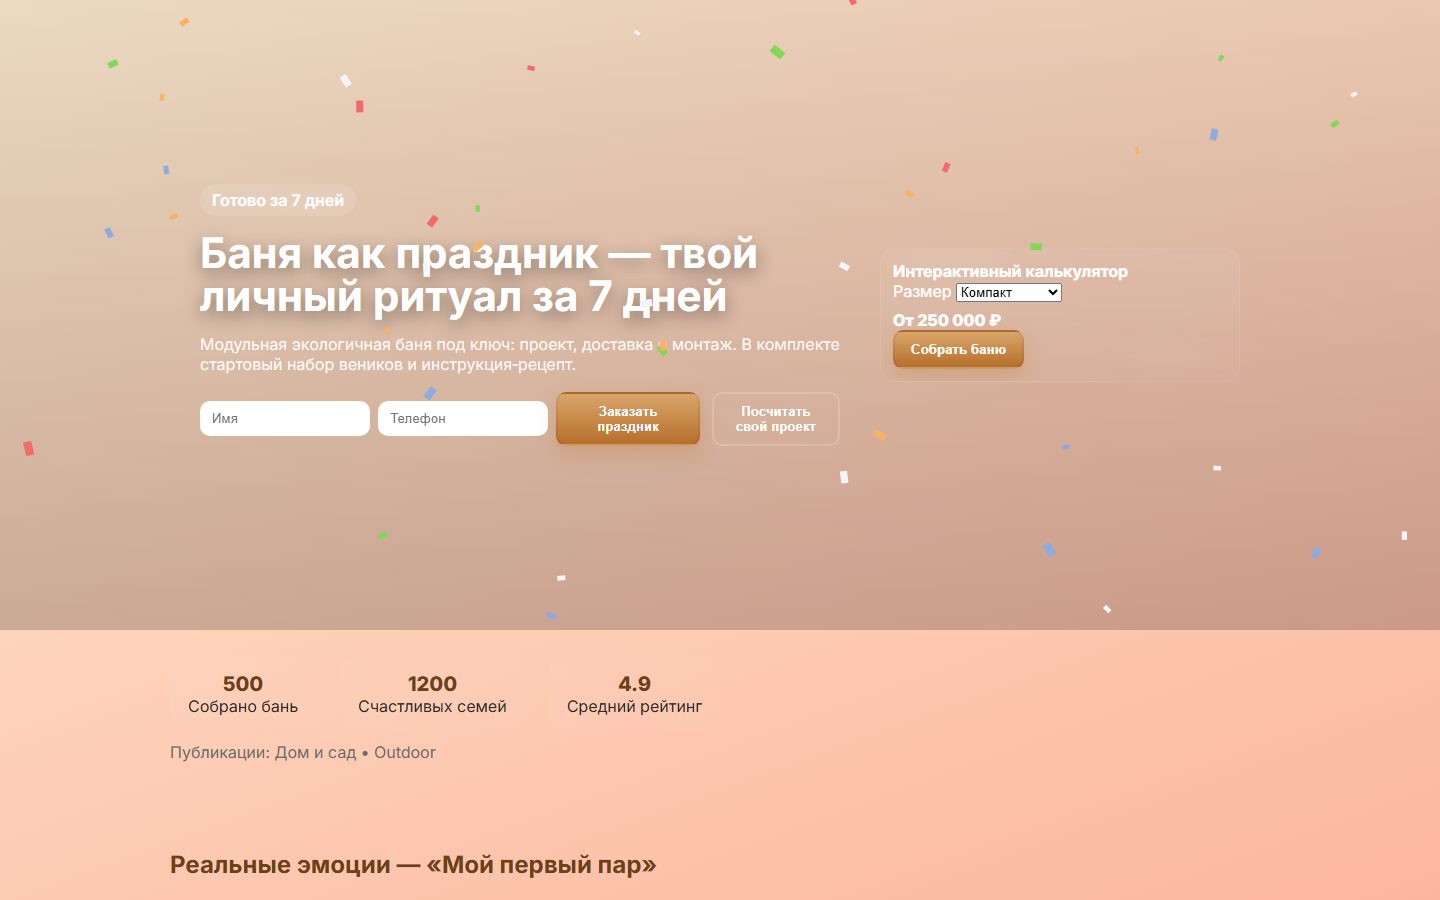Image resolution: width=1440 pixels, height=900 pixels.
Task: Click the 500 Собрано бань stat
Action: 243,694
